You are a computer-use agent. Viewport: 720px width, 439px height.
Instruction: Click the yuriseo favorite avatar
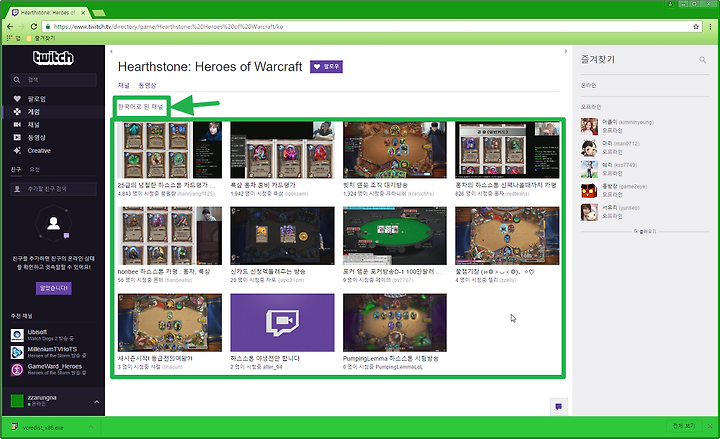point(589,212)
